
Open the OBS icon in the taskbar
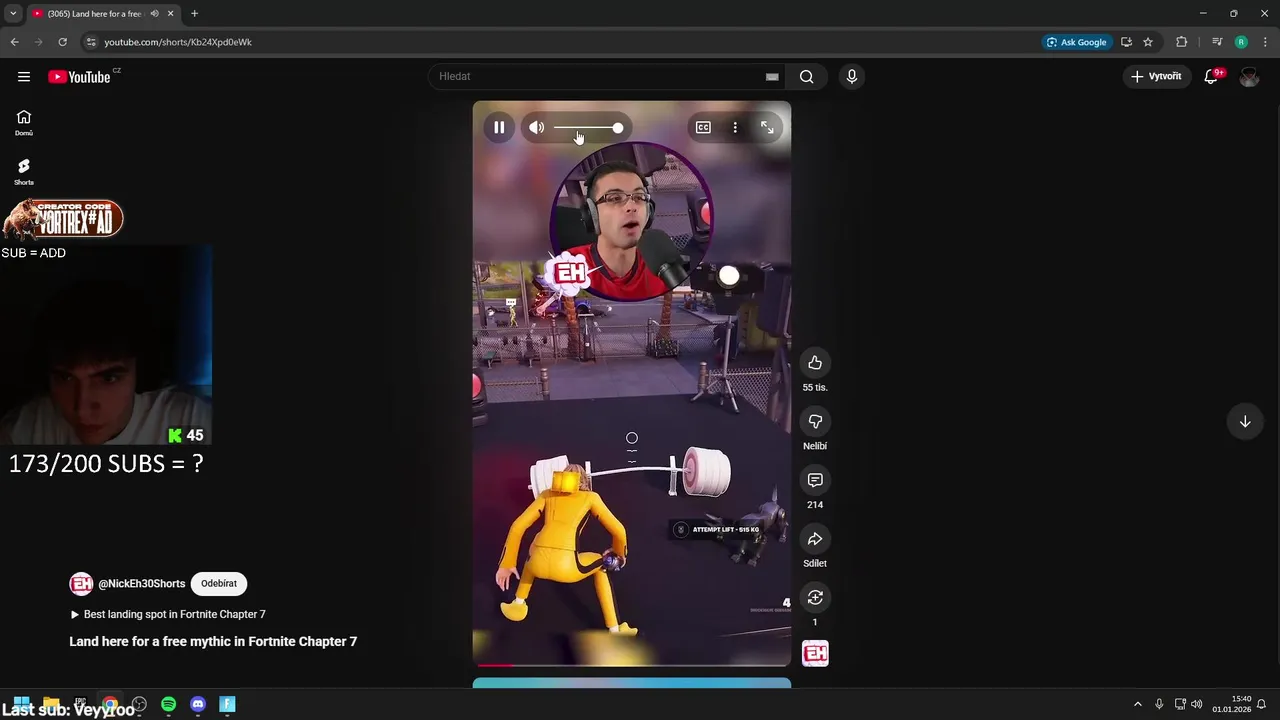139,704
